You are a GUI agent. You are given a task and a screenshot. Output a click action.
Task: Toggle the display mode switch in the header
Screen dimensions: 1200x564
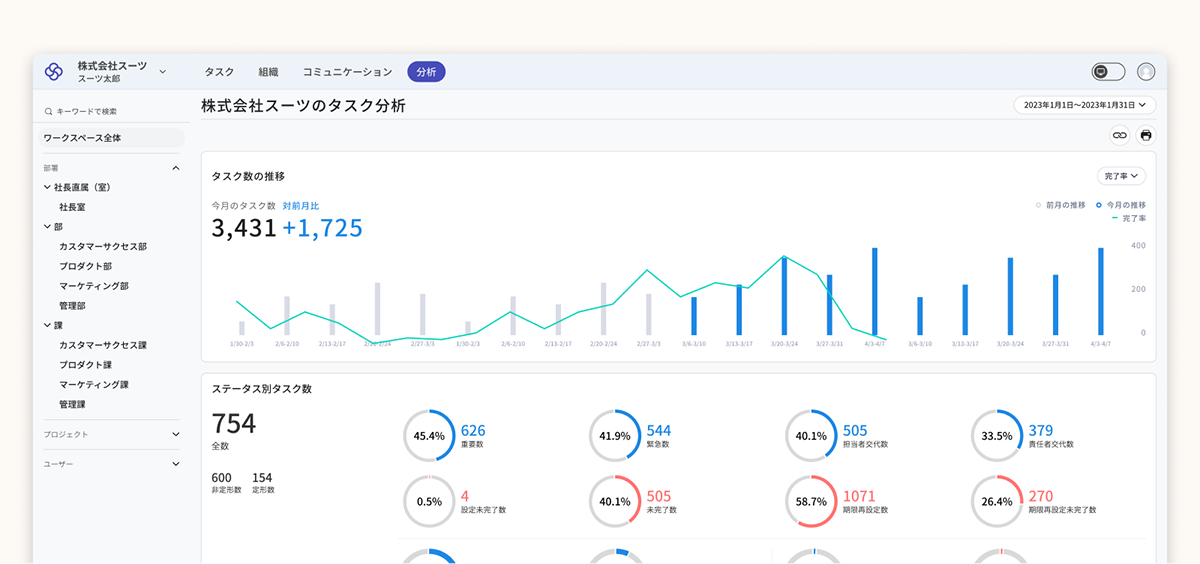(1108, 72)
